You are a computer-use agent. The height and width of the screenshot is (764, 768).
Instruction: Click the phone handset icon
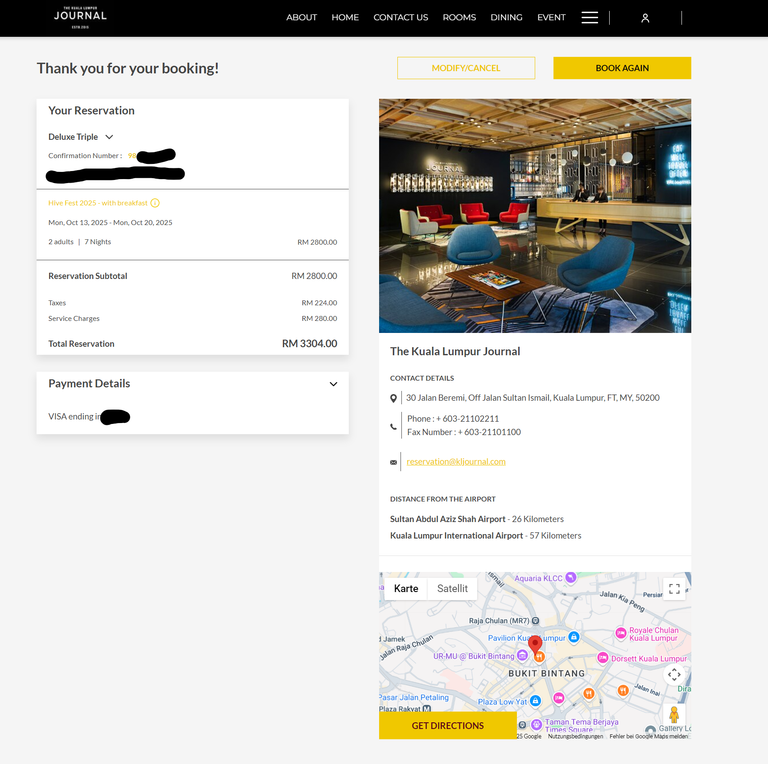coord(393,426)
